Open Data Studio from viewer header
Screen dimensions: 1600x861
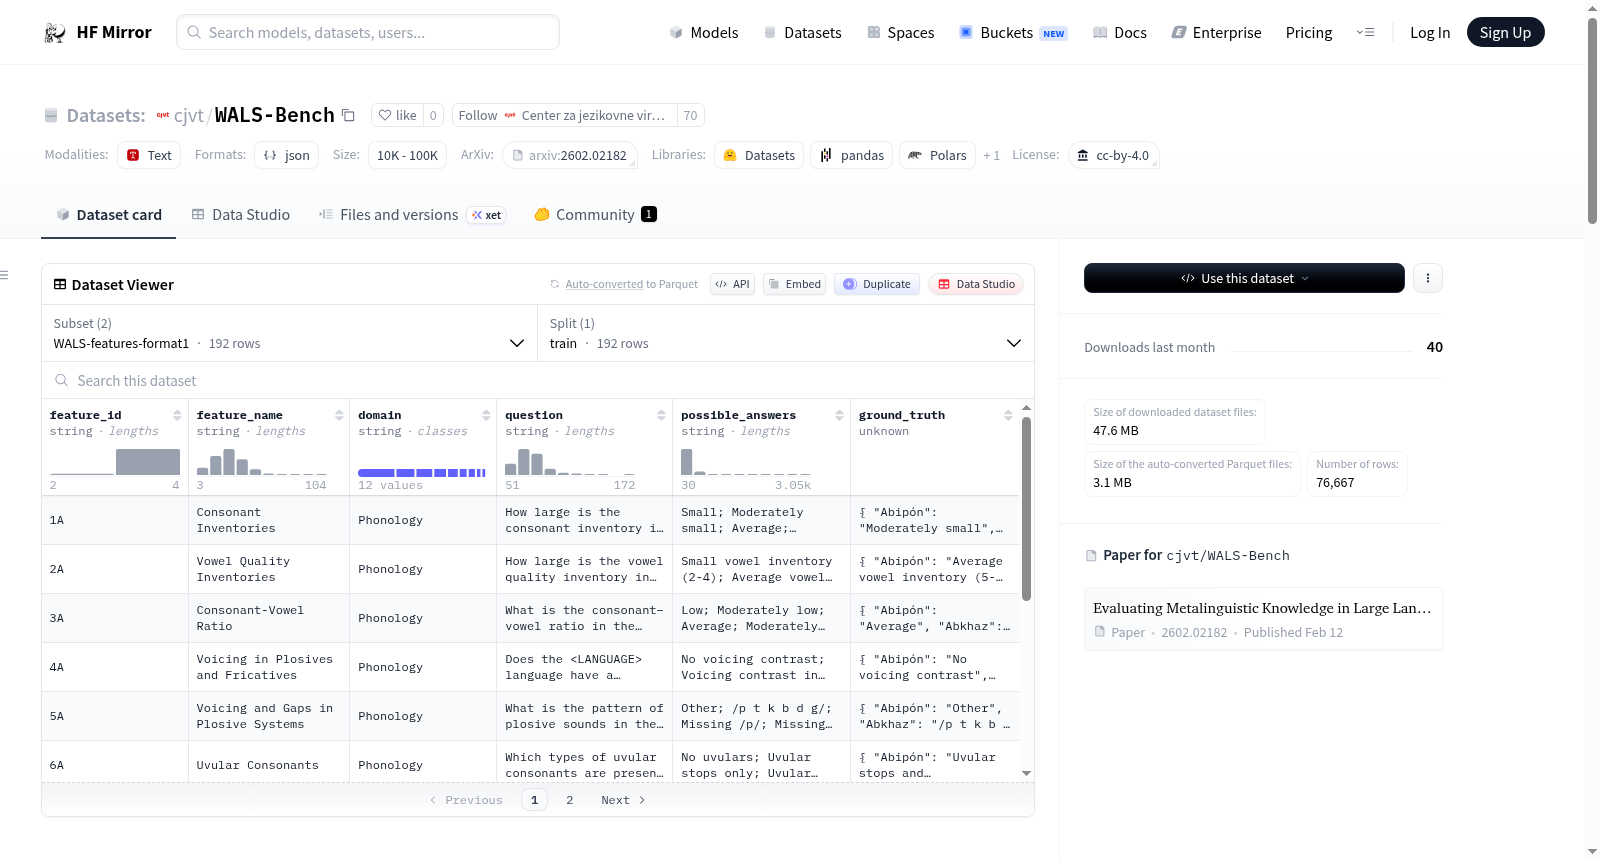coord(976,284)
